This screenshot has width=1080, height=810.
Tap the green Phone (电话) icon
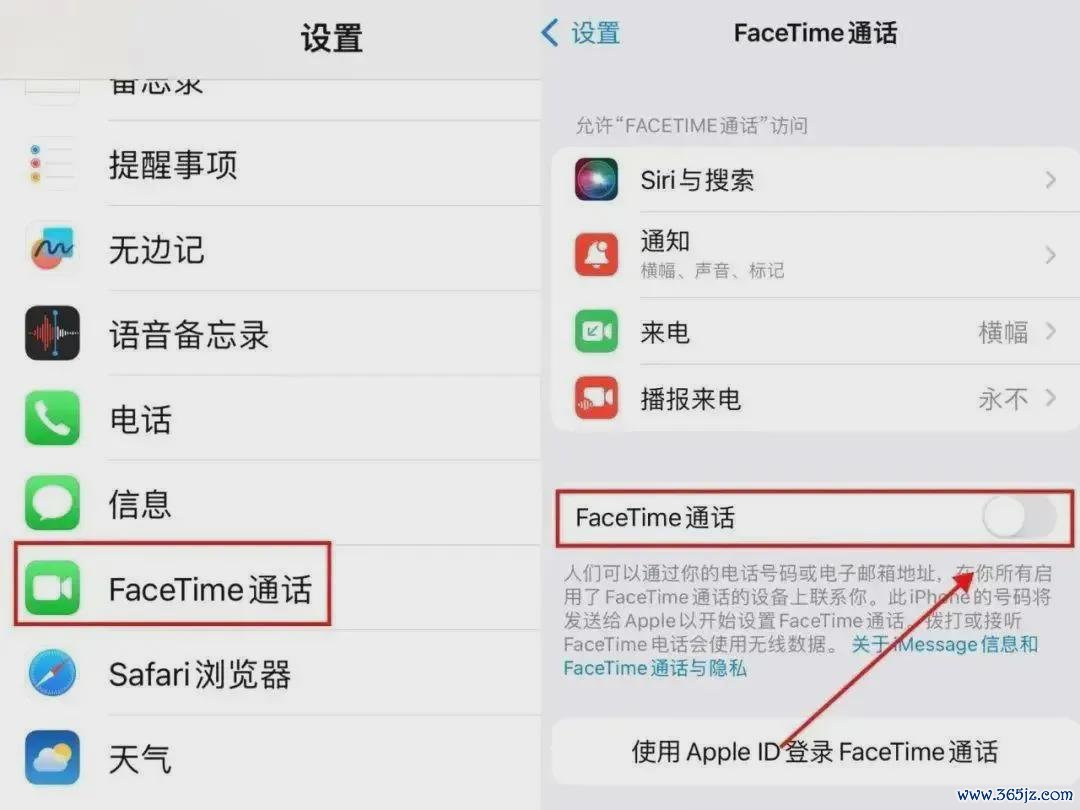[x=52, y=418]
